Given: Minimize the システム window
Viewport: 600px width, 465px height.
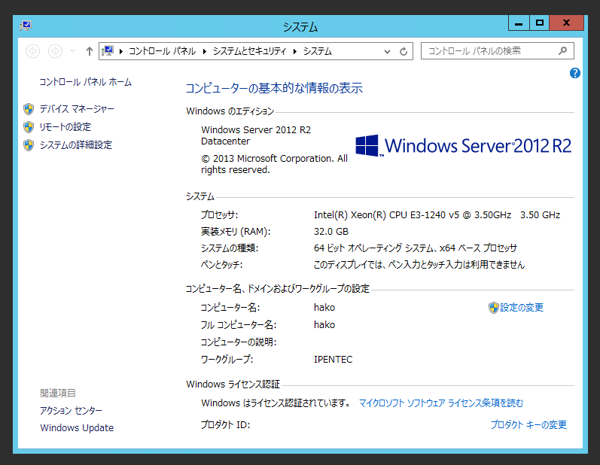Looking at the screenshot, I should pyautogui.click(x=519, y=23).
